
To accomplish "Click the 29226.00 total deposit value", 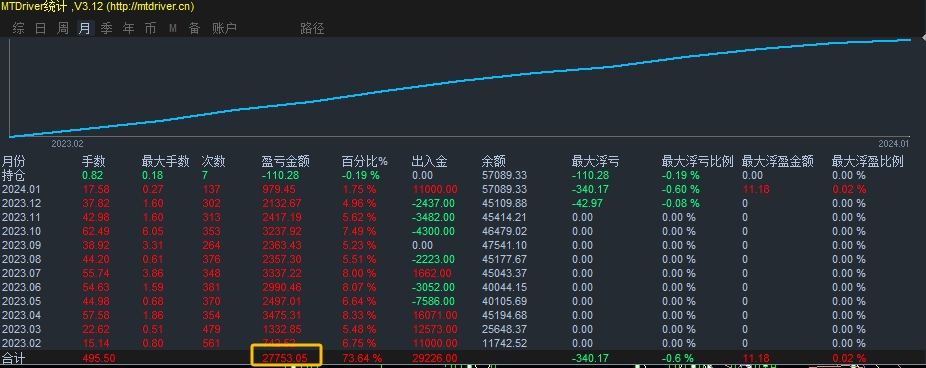I will point(434,358).
